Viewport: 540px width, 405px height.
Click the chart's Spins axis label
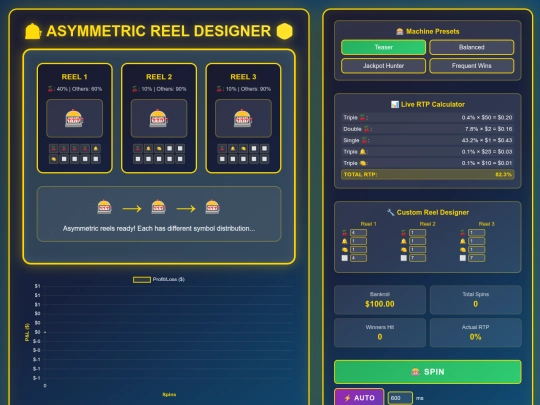(169, 395)
